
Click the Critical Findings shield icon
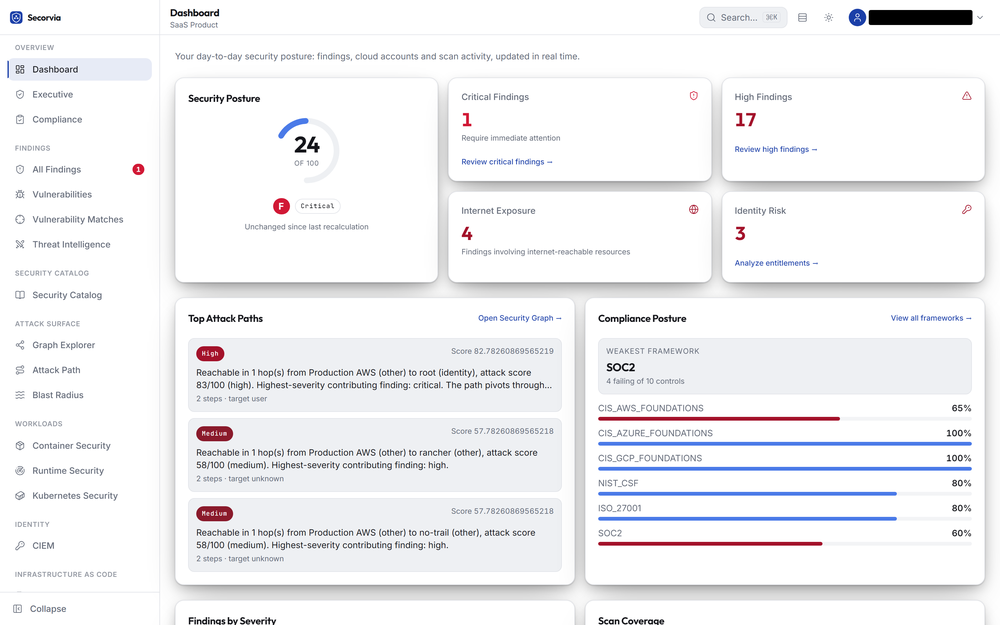pyautogui.click(x=693, y=96)
